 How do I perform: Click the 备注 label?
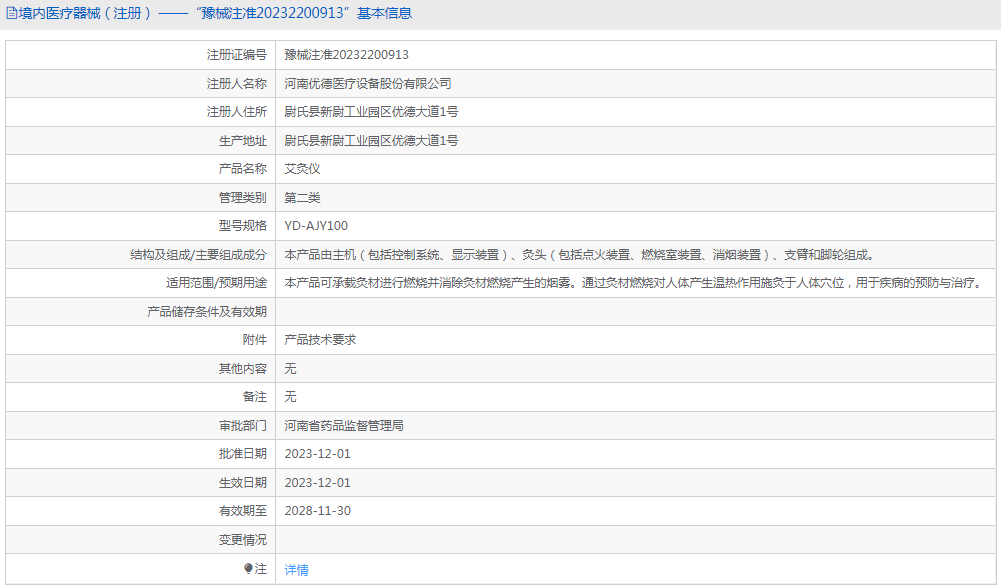click(255, 397)
